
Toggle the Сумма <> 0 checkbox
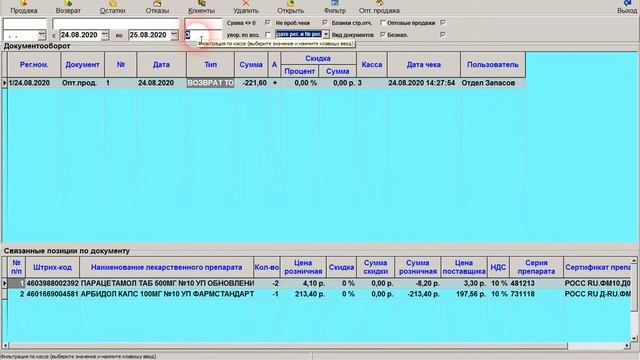coord(268,23)
